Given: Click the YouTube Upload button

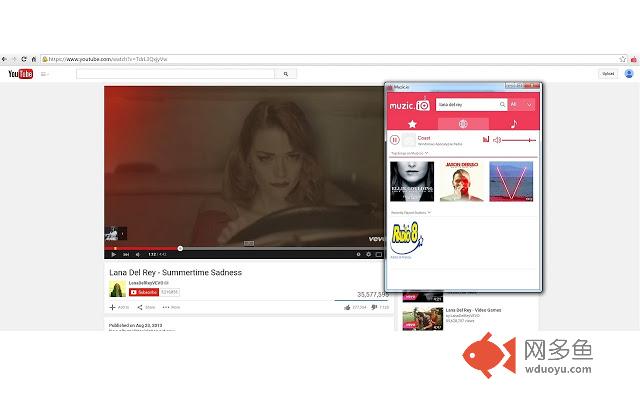Looking at the screenshot, I should pos(608,74).
